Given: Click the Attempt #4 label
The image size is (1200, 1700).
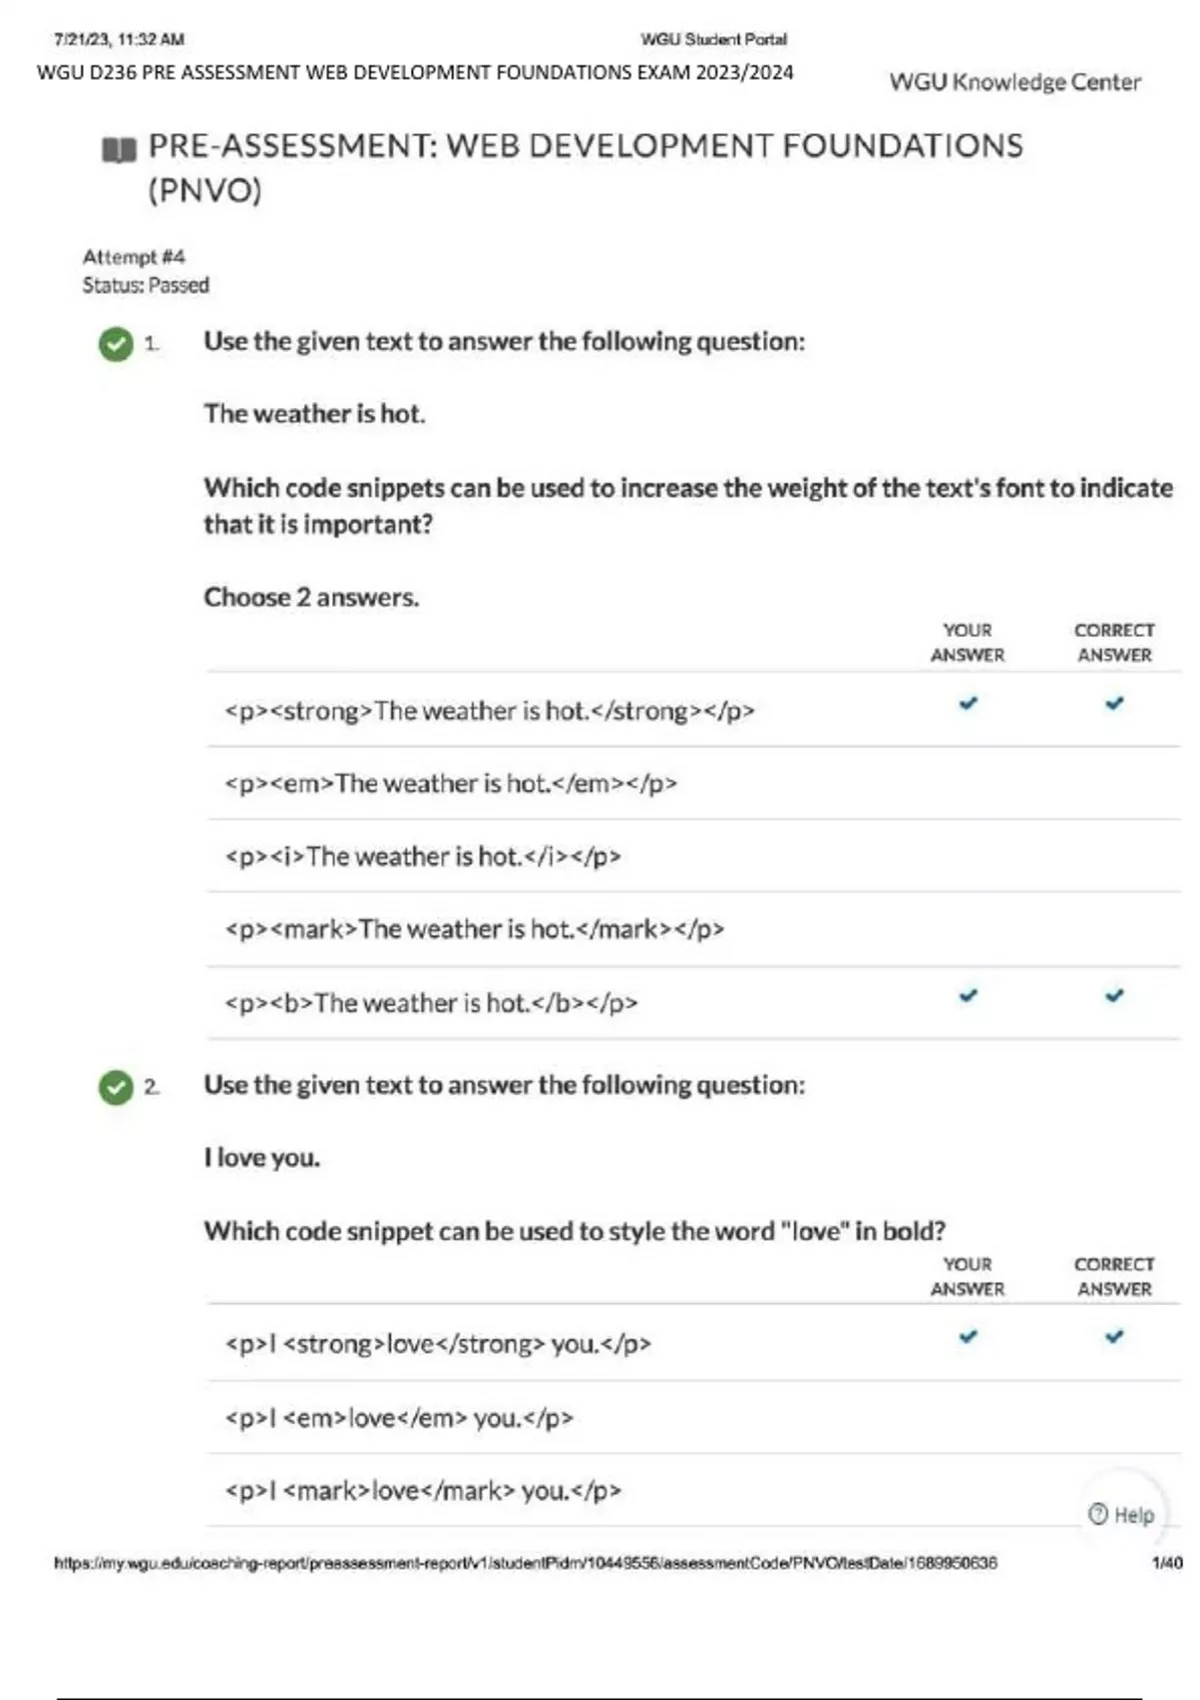Looking at the screenshot, I should pyautogui.click(x=134, y=257).
